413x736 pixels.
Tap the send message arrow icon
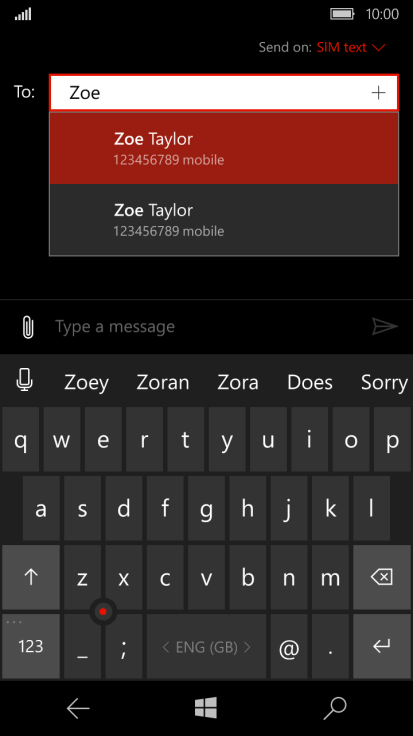(385, 326)
